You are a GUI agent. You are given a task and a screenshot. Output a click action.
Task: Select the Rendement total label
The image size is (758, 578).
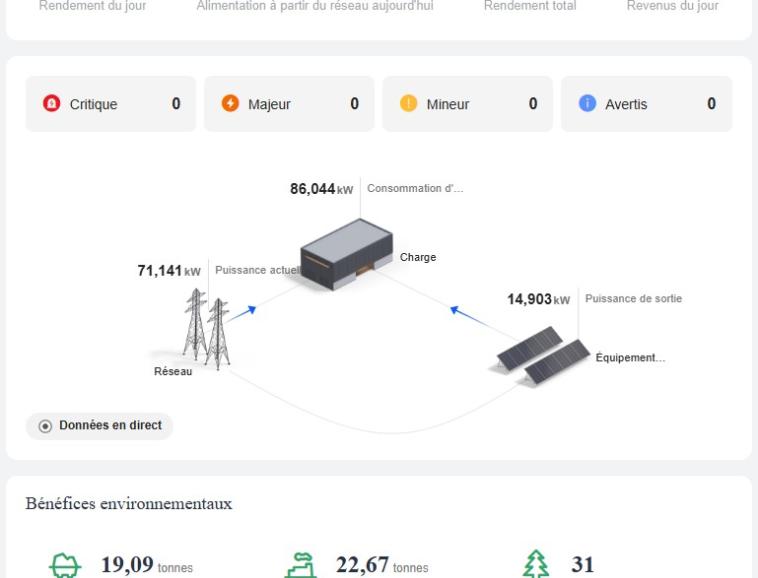coord(529,6)
